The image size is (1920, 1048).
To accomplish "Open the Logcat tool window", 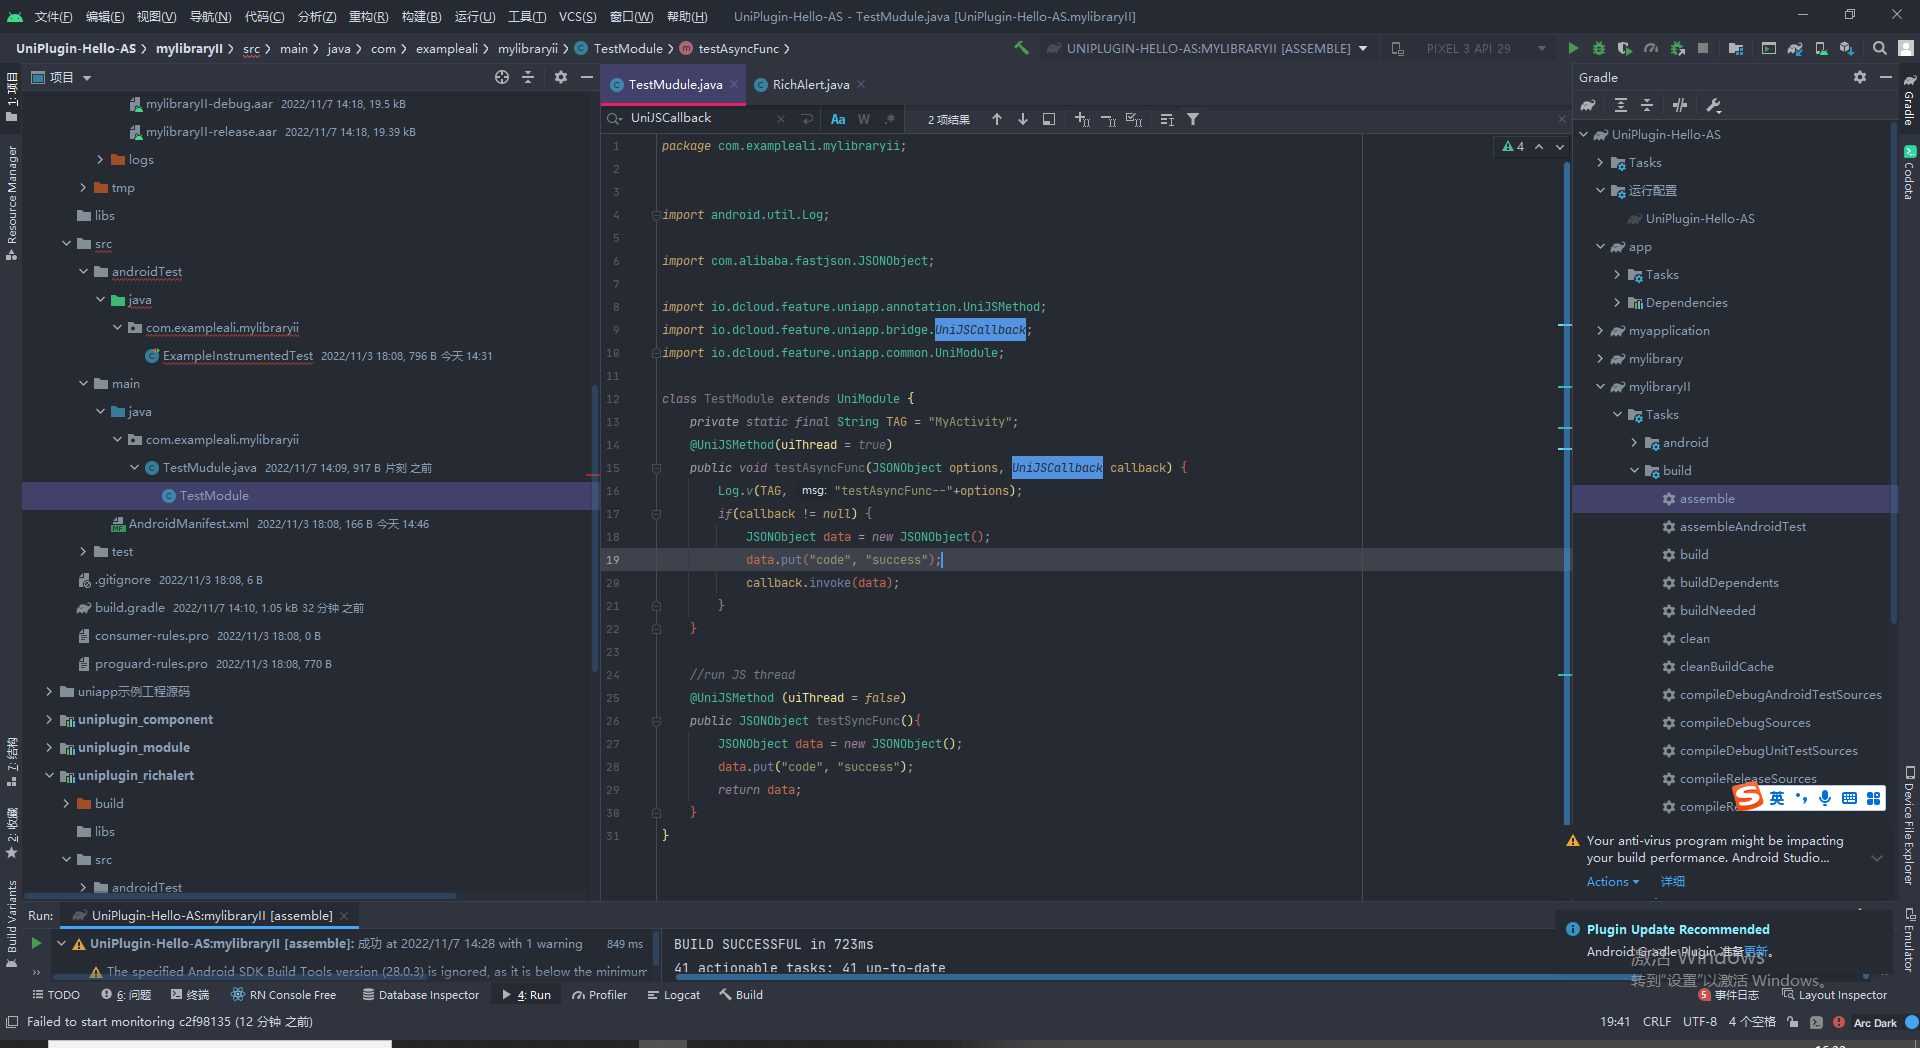I will 674,995.
